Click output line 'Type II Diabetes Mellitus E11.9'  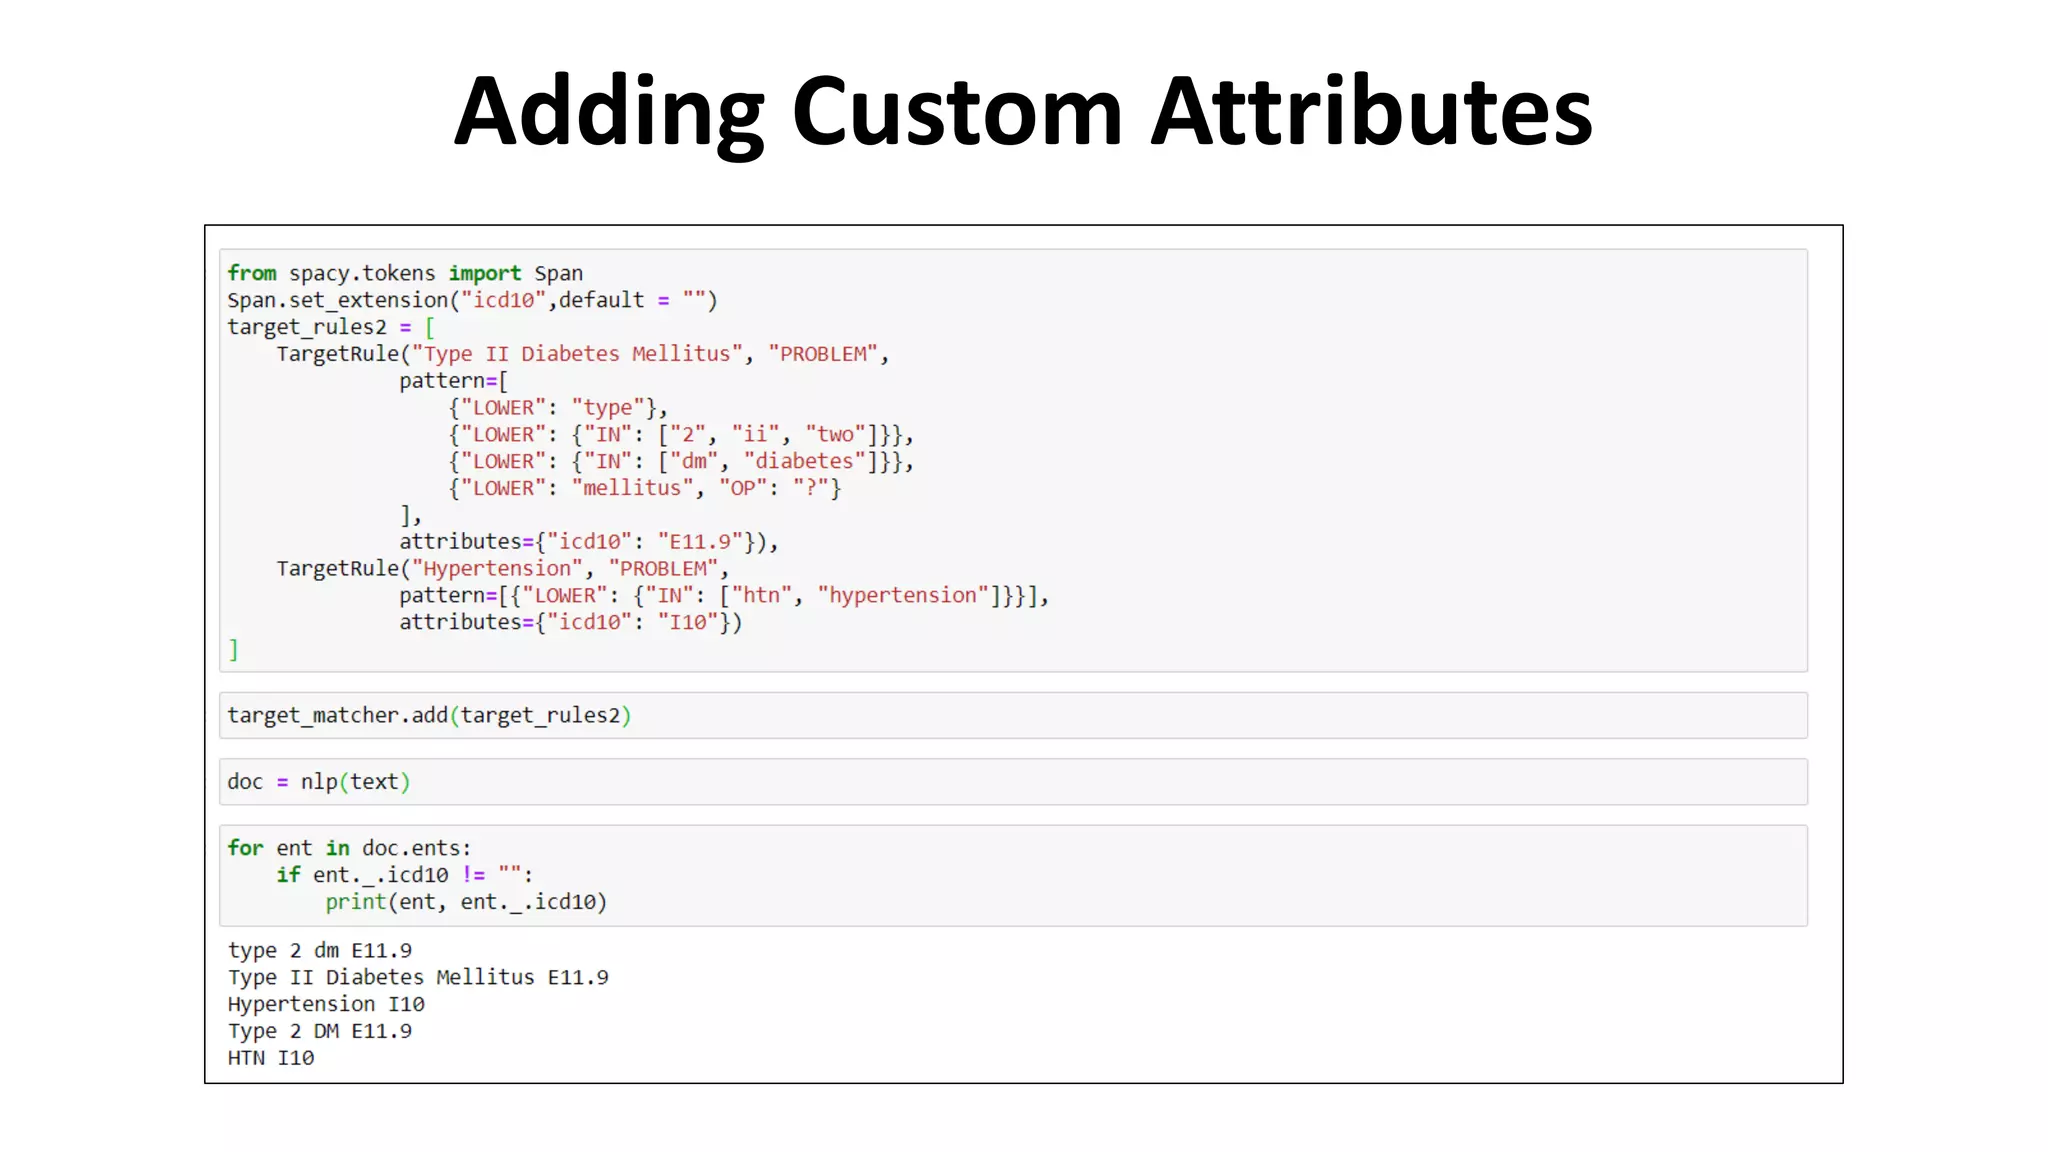(x=418, y=978)
